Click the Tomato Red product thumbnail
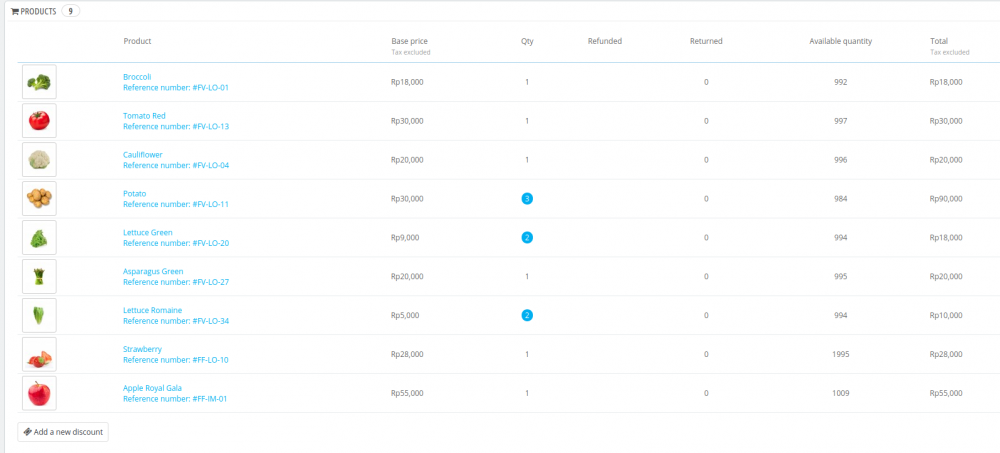The height and width of the screenshot is (453, 1000). 39,121
